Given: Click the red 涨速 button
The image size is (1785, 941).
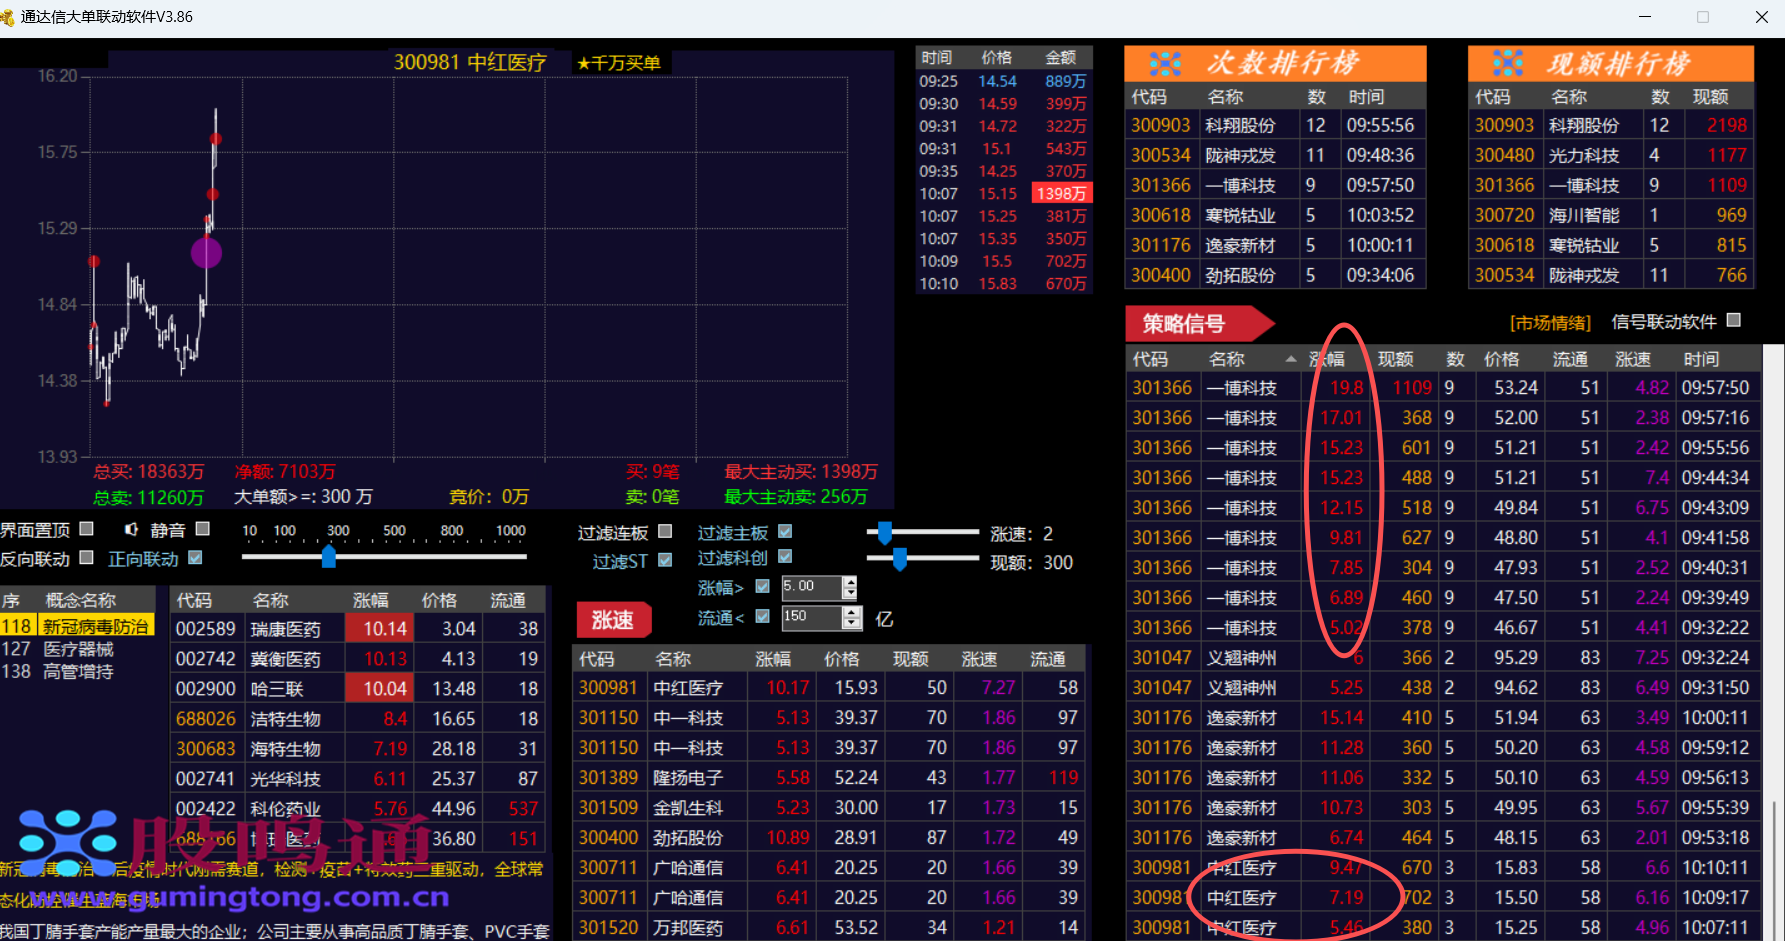Looking at the screenshot, I should pyautogui.click(x=613, y=620).
